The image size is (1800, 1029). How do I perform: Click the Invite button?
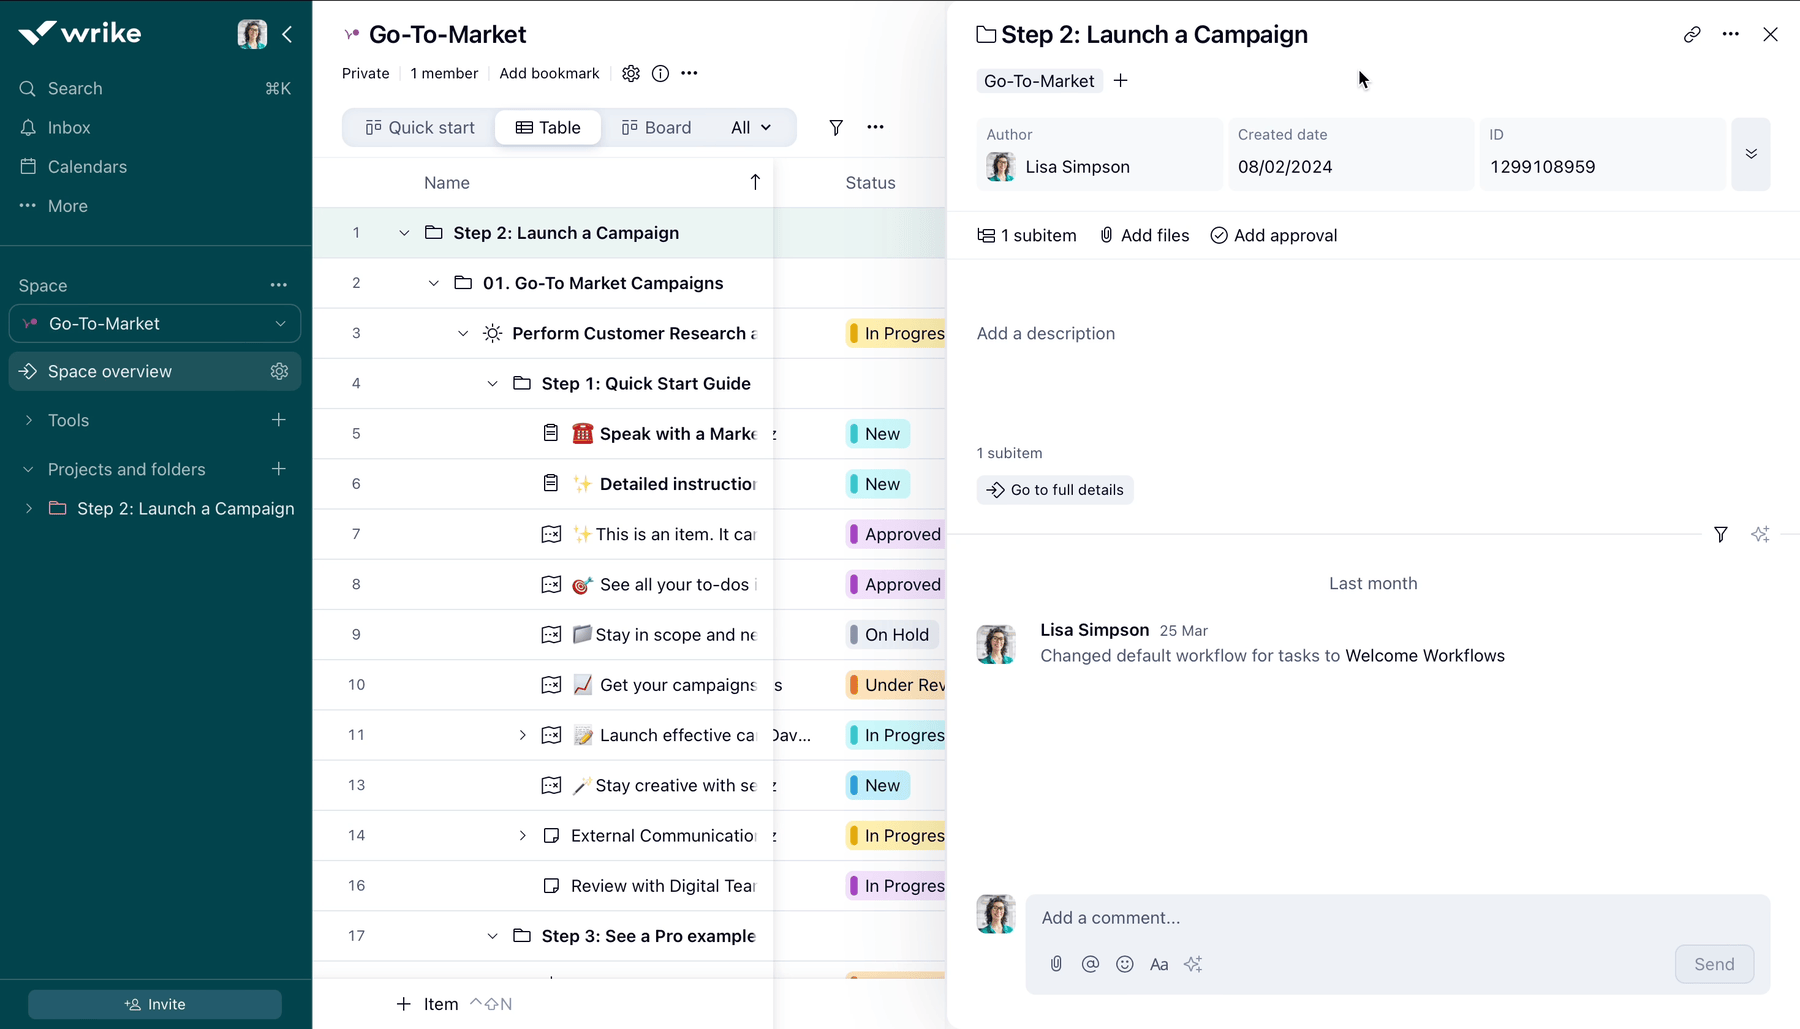tap(155, 1004)
